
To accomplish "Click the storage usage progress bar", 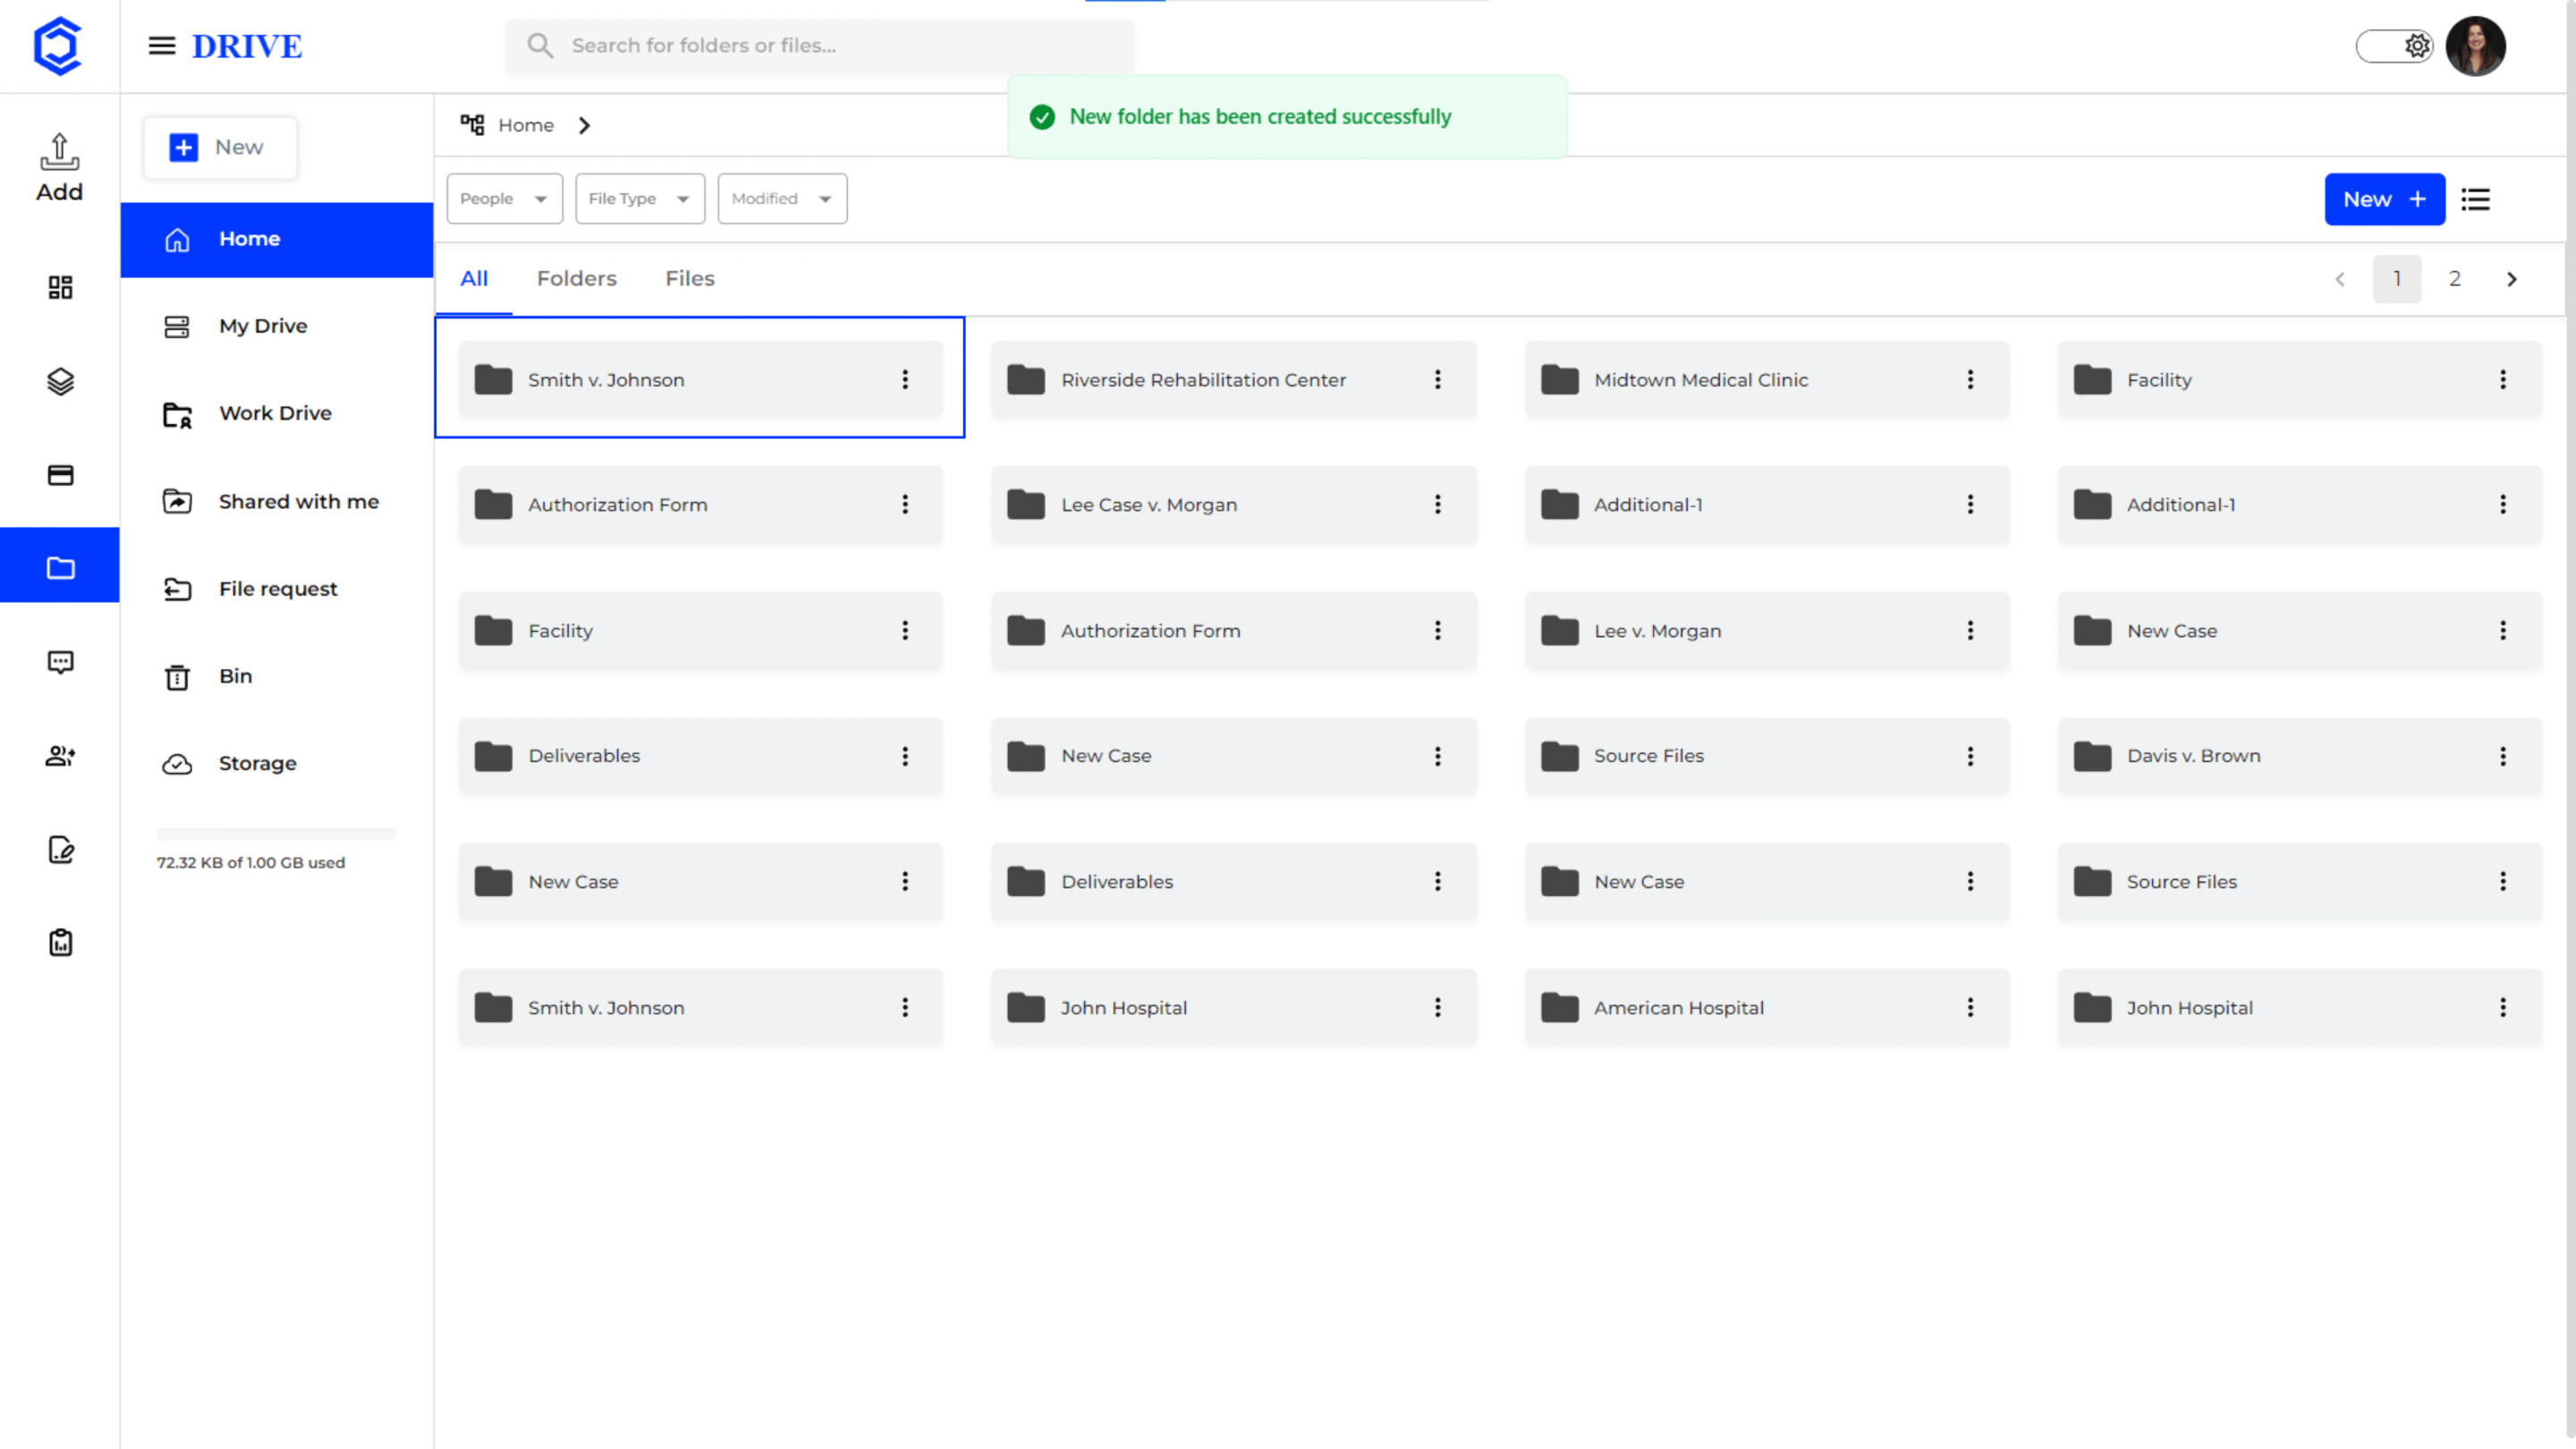I will tap(277, 832).
